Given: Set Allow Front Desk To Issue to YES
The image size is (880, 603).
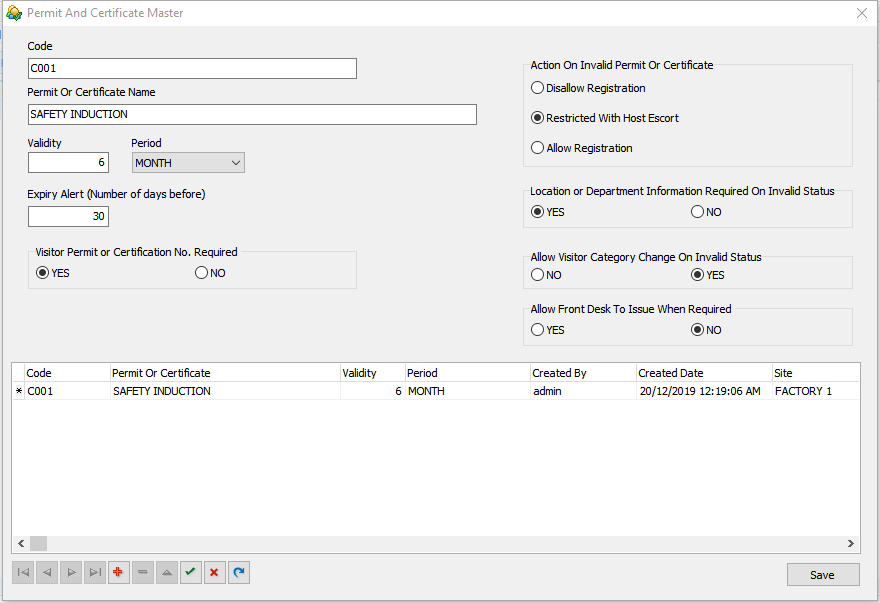Looking at the screenshot, I should coord(538,330).
